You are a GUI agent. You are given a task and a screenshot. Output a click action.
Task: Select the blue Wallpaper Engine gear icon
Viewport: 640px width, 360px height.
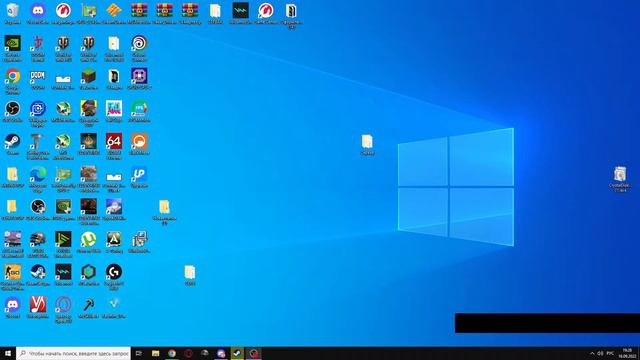coord(38,109)
